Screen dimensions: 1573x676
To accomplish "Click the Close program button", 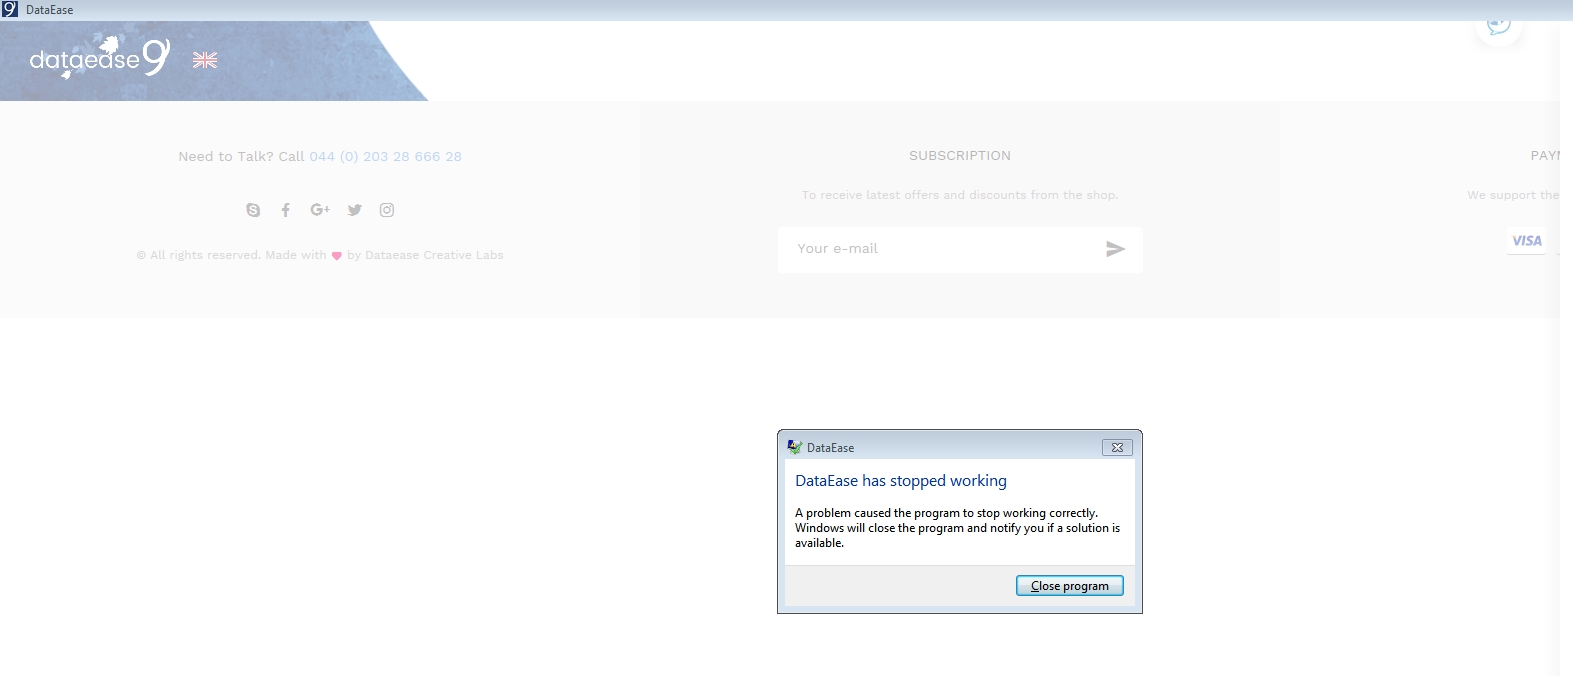I will [x=1070, y=586].
